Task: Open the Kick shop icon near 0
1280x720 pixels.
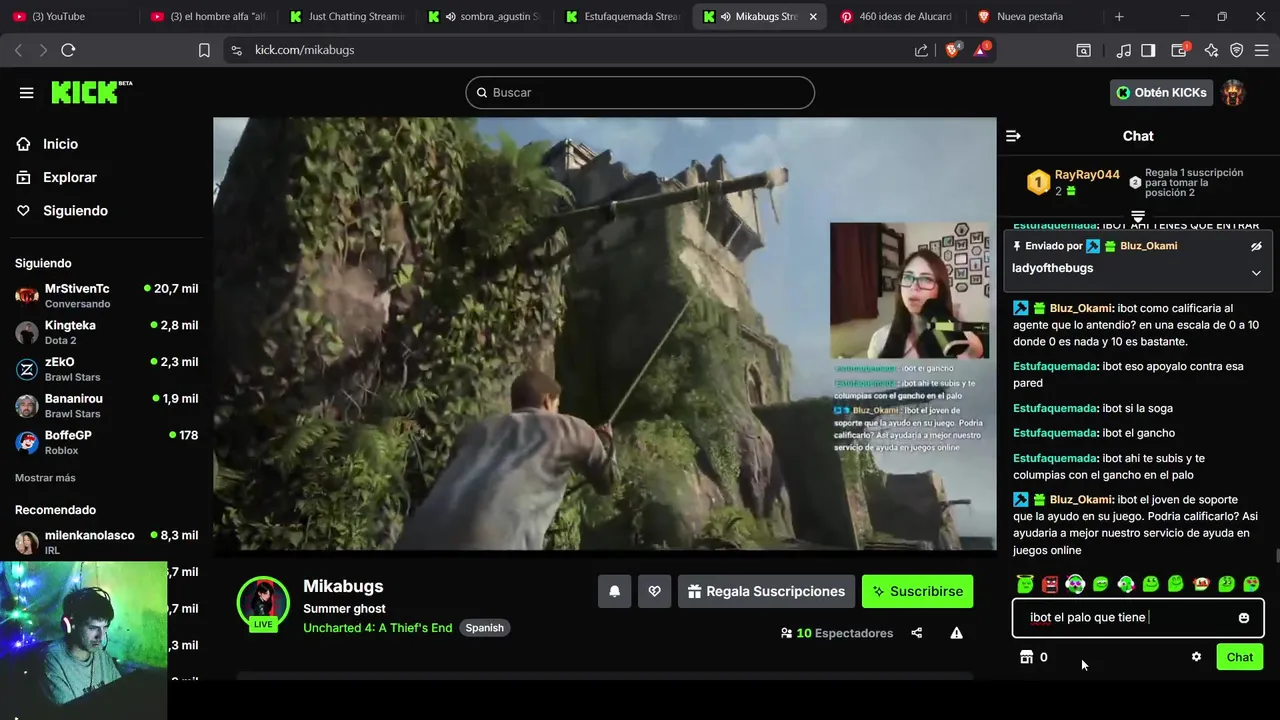Action: 1026,657
